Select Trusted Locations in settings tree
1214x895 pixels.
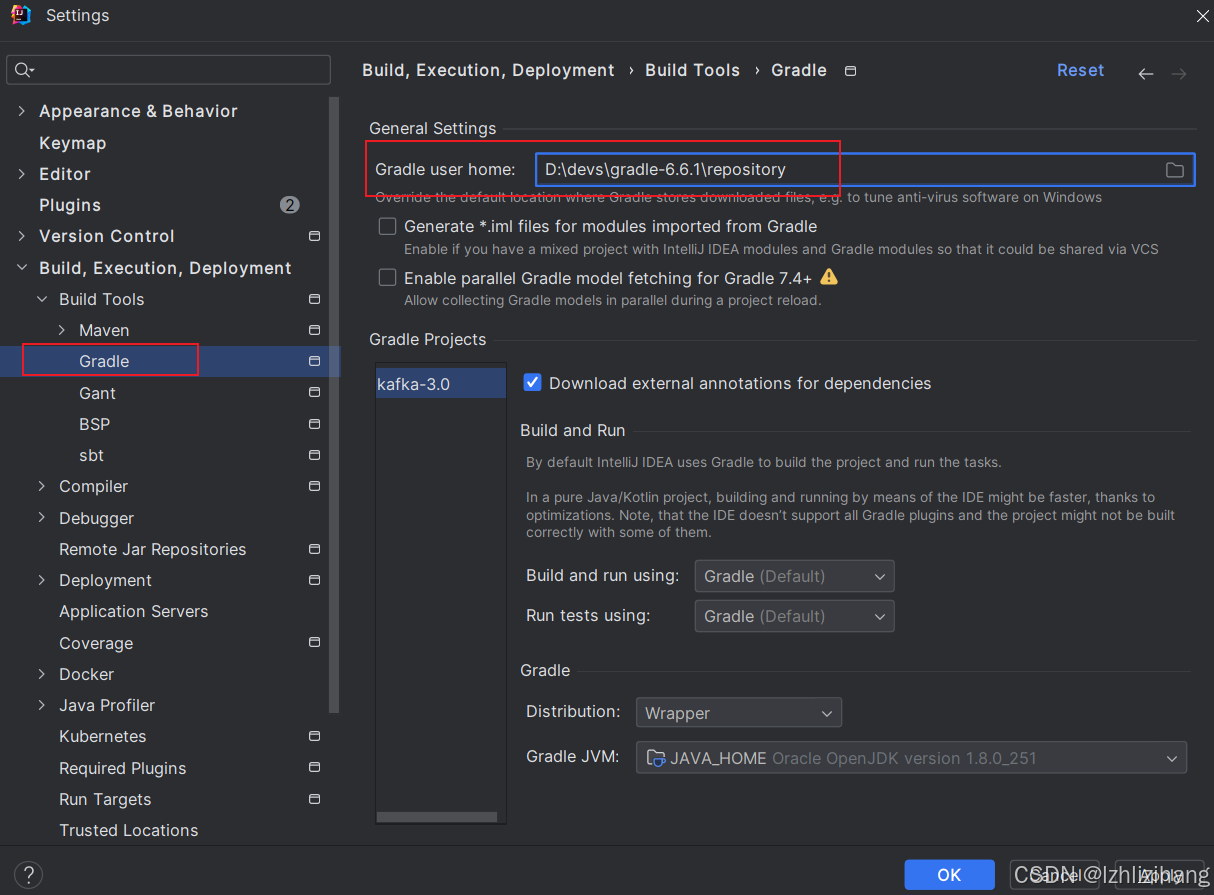tap(128, 830)
